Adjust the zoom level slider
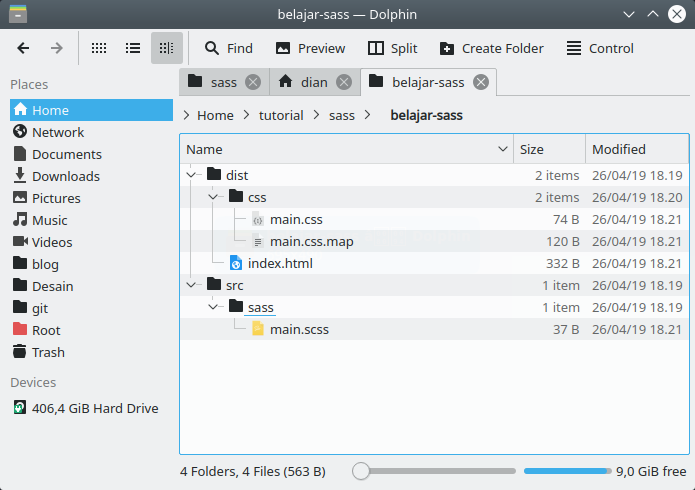The width and height of the screenshot is (695, 490). click(x=362, y=471)
